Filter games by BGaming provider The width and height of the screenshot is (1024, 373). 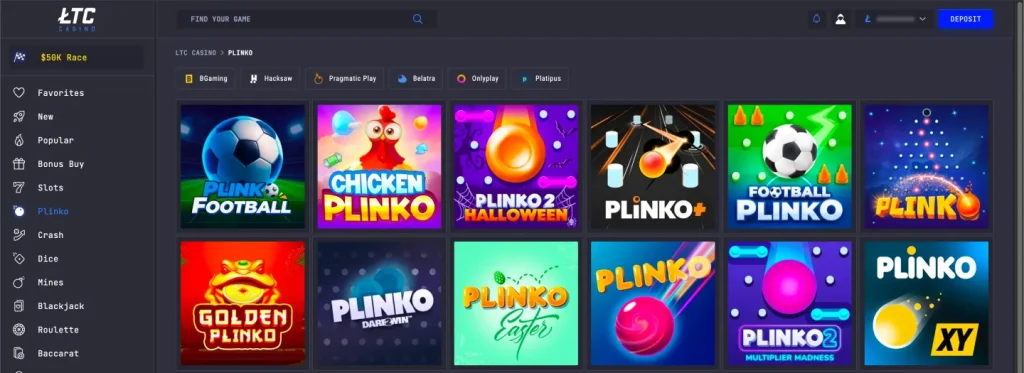[x=205, y=78]
